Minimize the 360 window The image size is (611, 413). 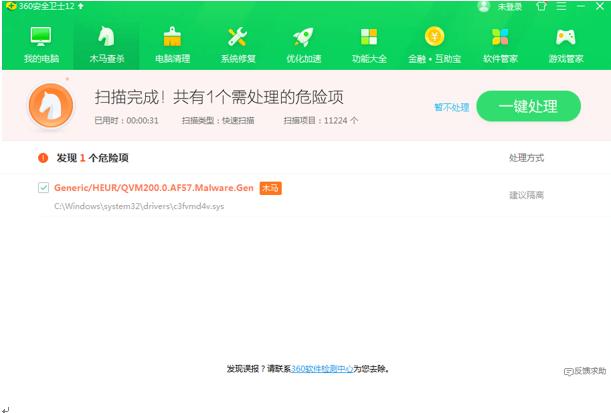click(581, 6)
